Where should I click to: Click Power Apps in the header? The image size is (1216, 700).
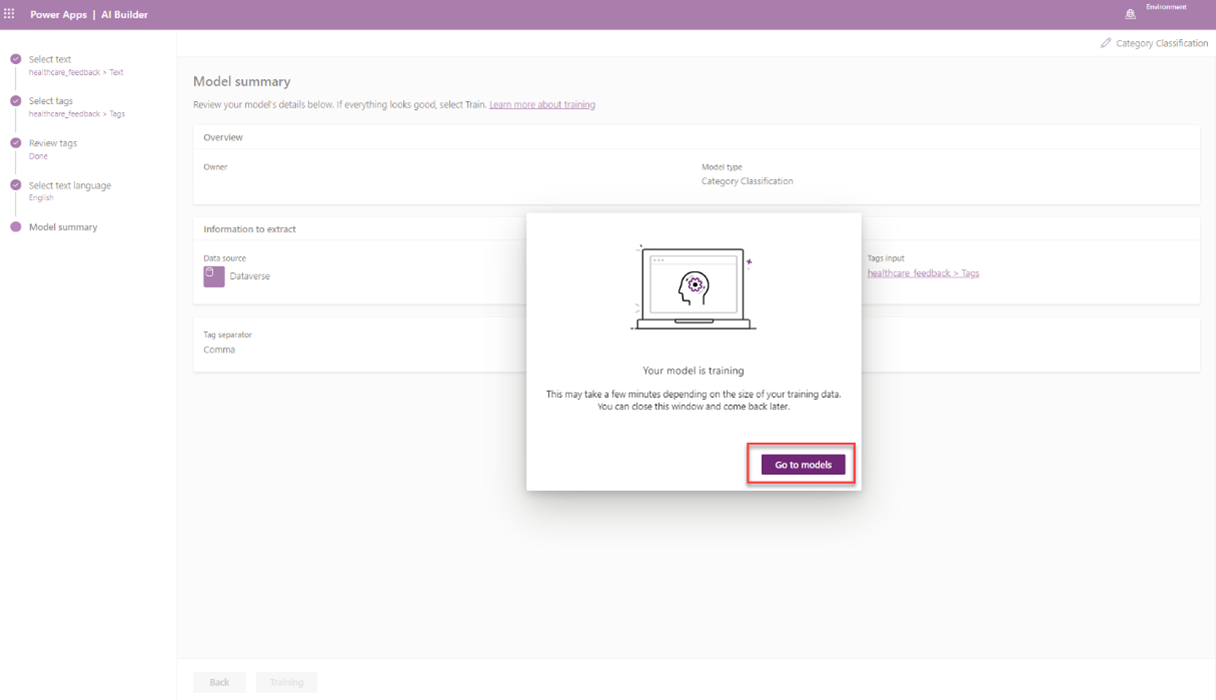pos(59,14)
